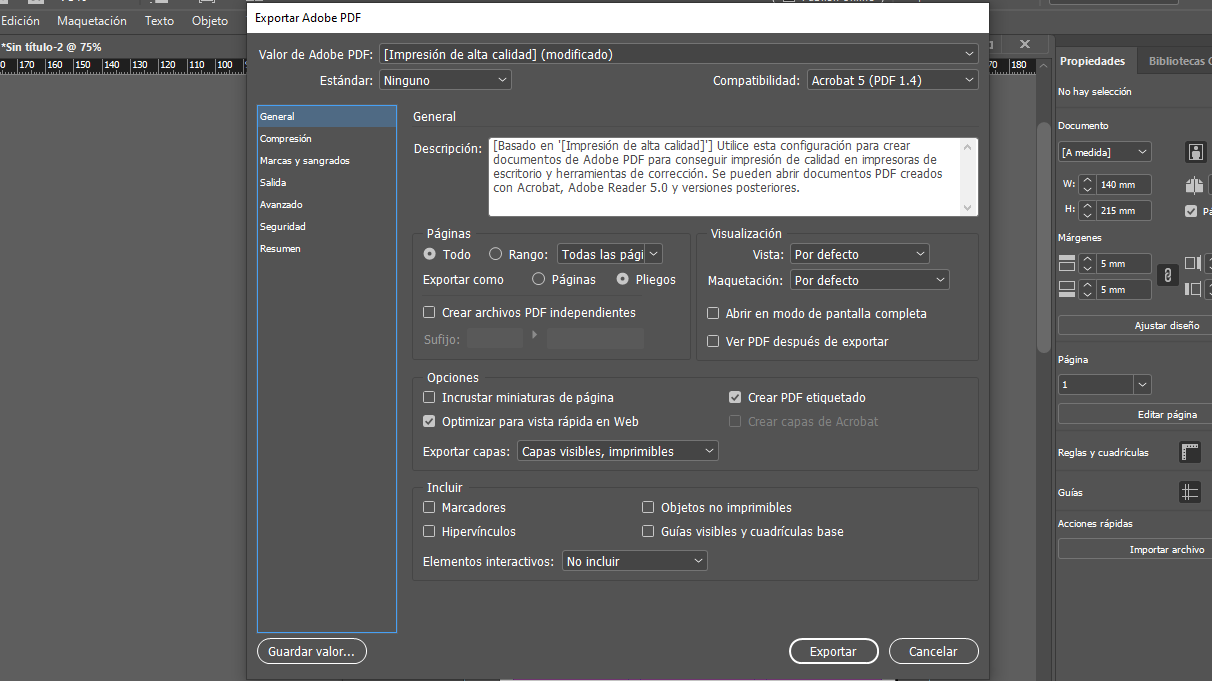Screen dimensions: 1212x681
Task: Click the portrait orientation icon in Properties
Action: tap(1195, 152)
